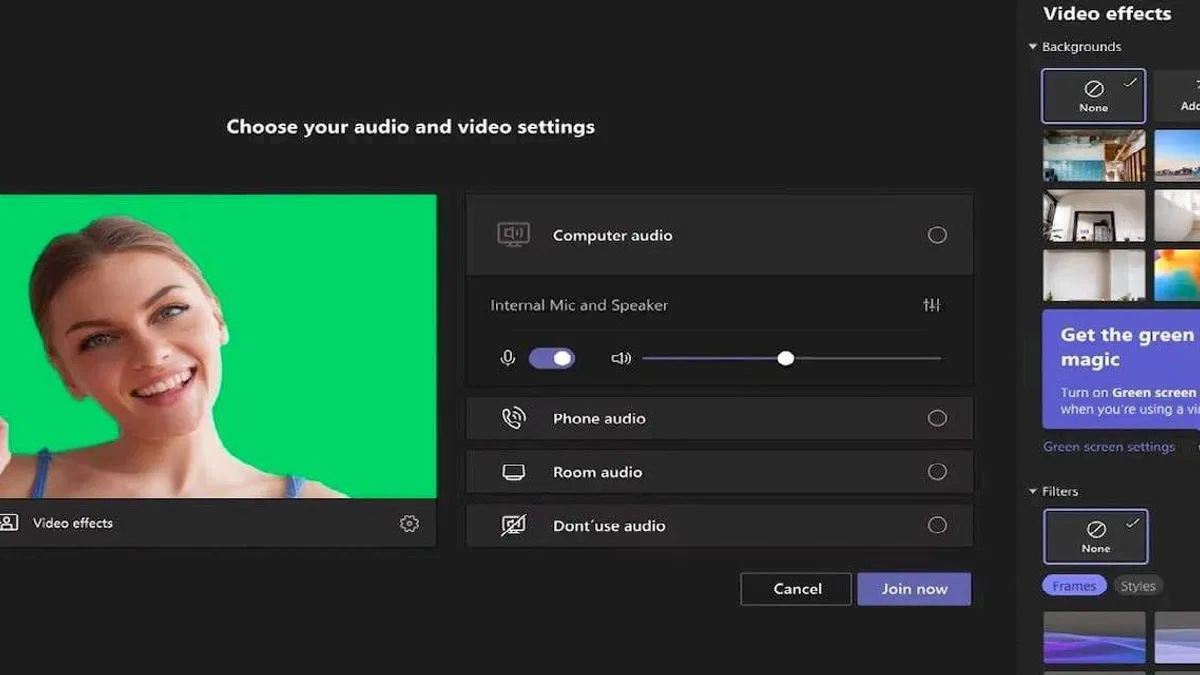Click the Video effects icon under preview
The image size is (1200, 675).
8,522
